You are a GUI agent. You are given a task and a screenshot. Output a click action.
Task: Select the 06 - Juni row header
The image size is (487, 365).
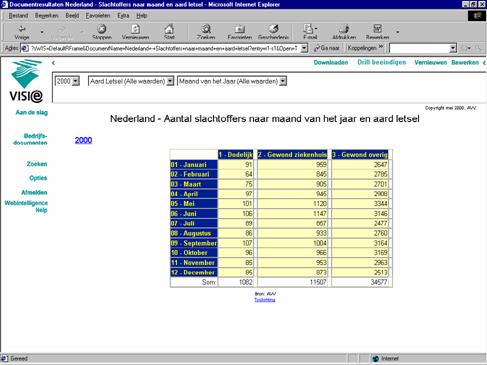coord(194,214)
